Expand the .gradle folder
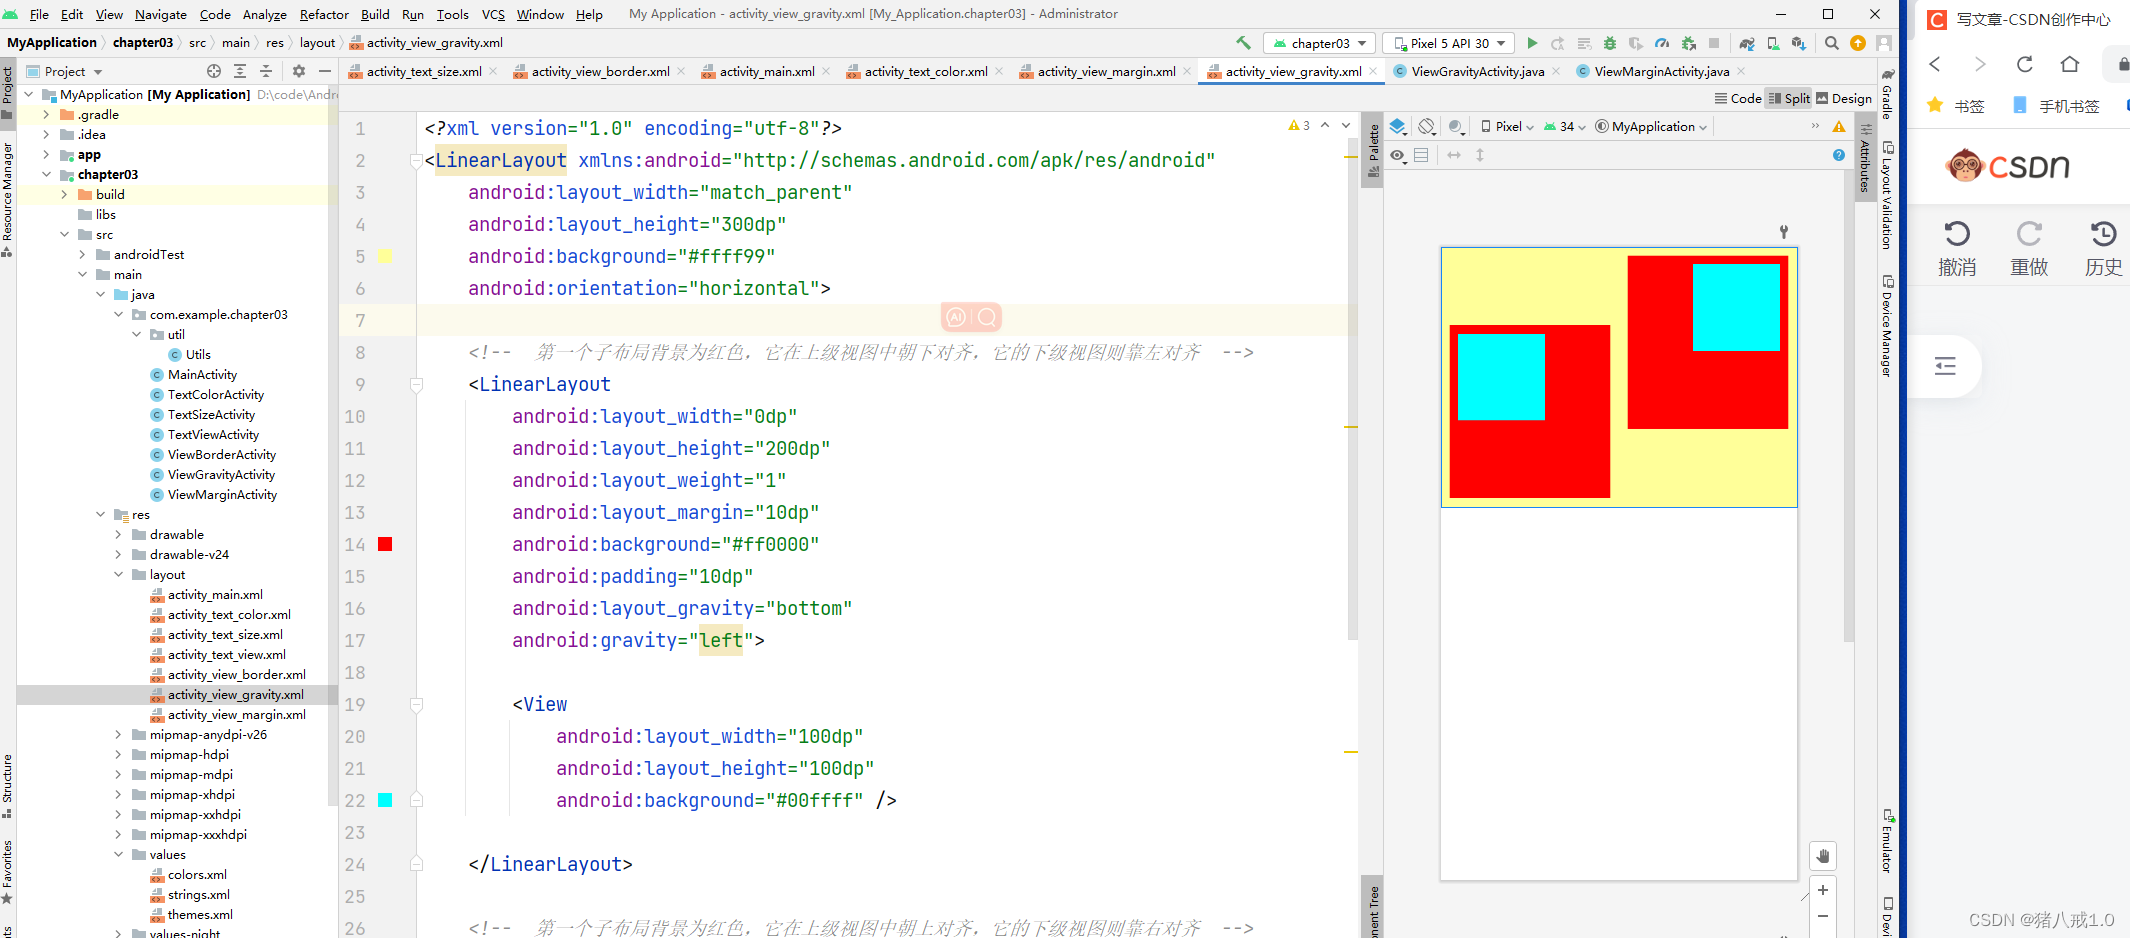The image size is (2130, 938). [46, 115]
